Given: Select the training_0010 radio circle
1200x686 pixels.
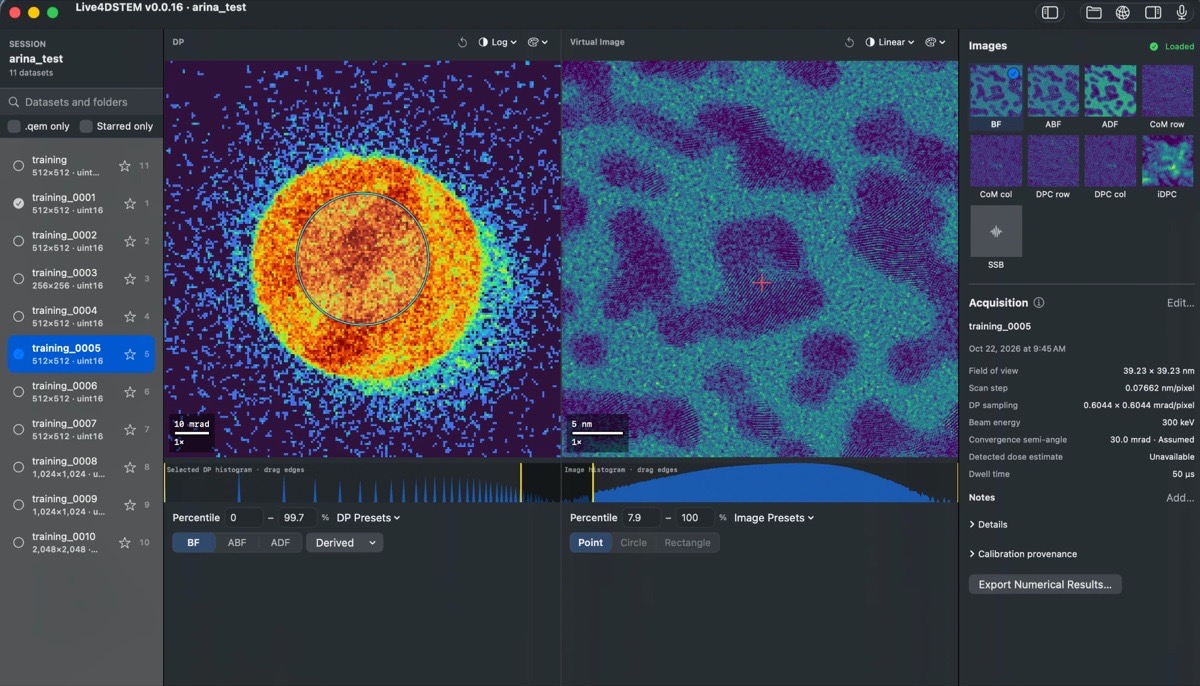Looking at the screenshot, I should 18,543.
